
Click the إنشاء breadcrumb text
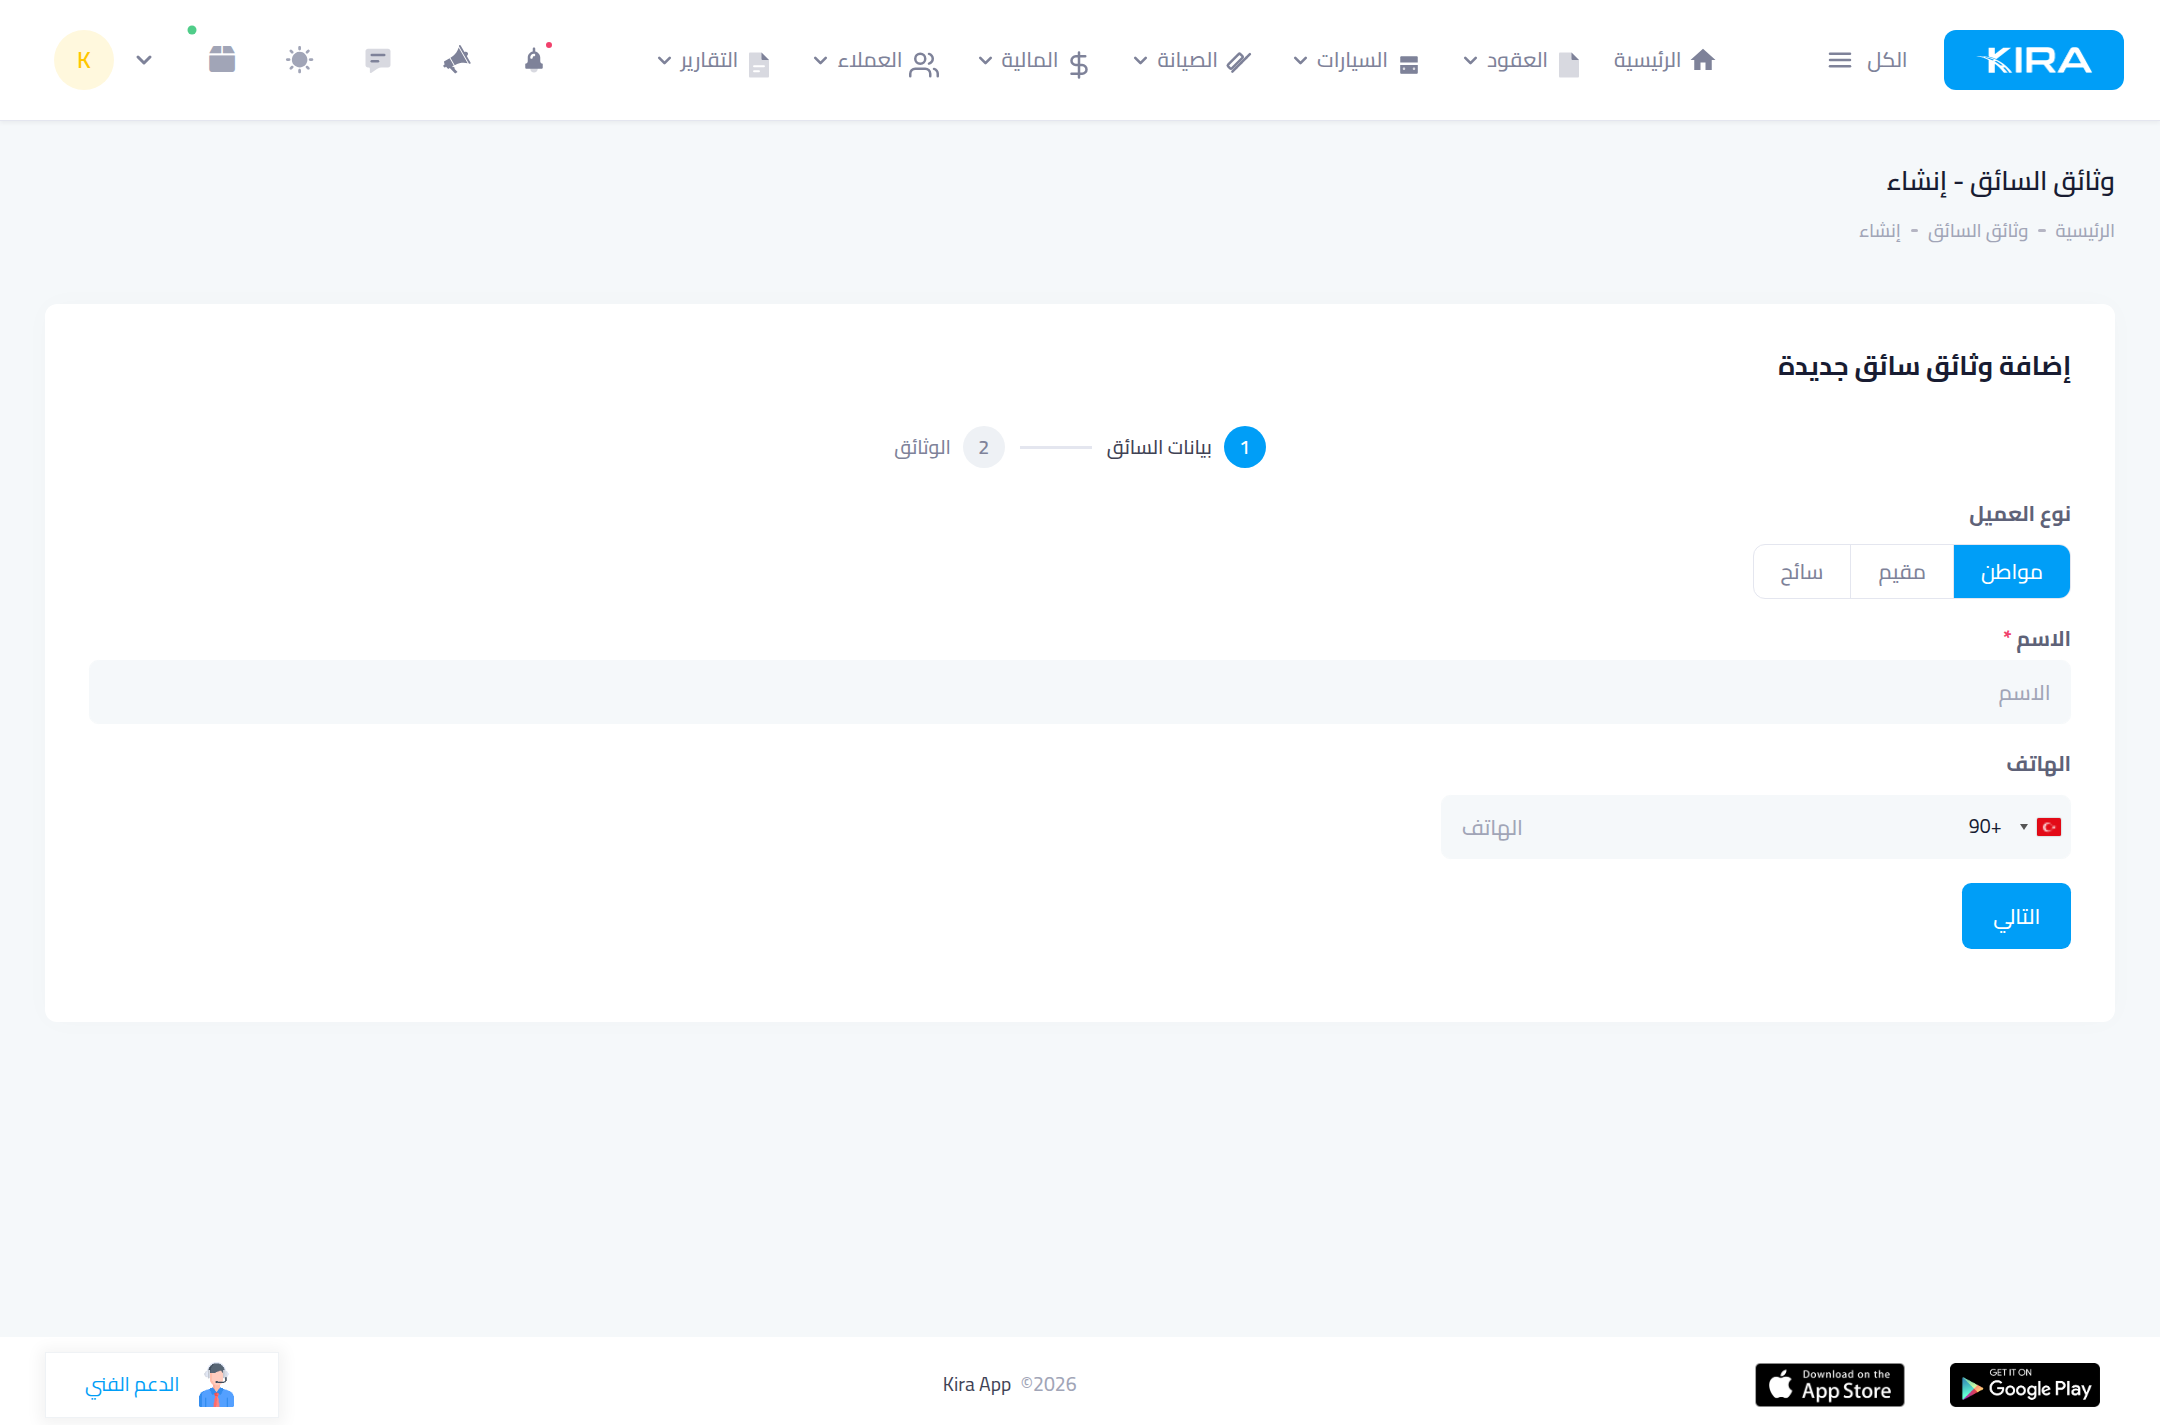click(x=1880, y=231)
